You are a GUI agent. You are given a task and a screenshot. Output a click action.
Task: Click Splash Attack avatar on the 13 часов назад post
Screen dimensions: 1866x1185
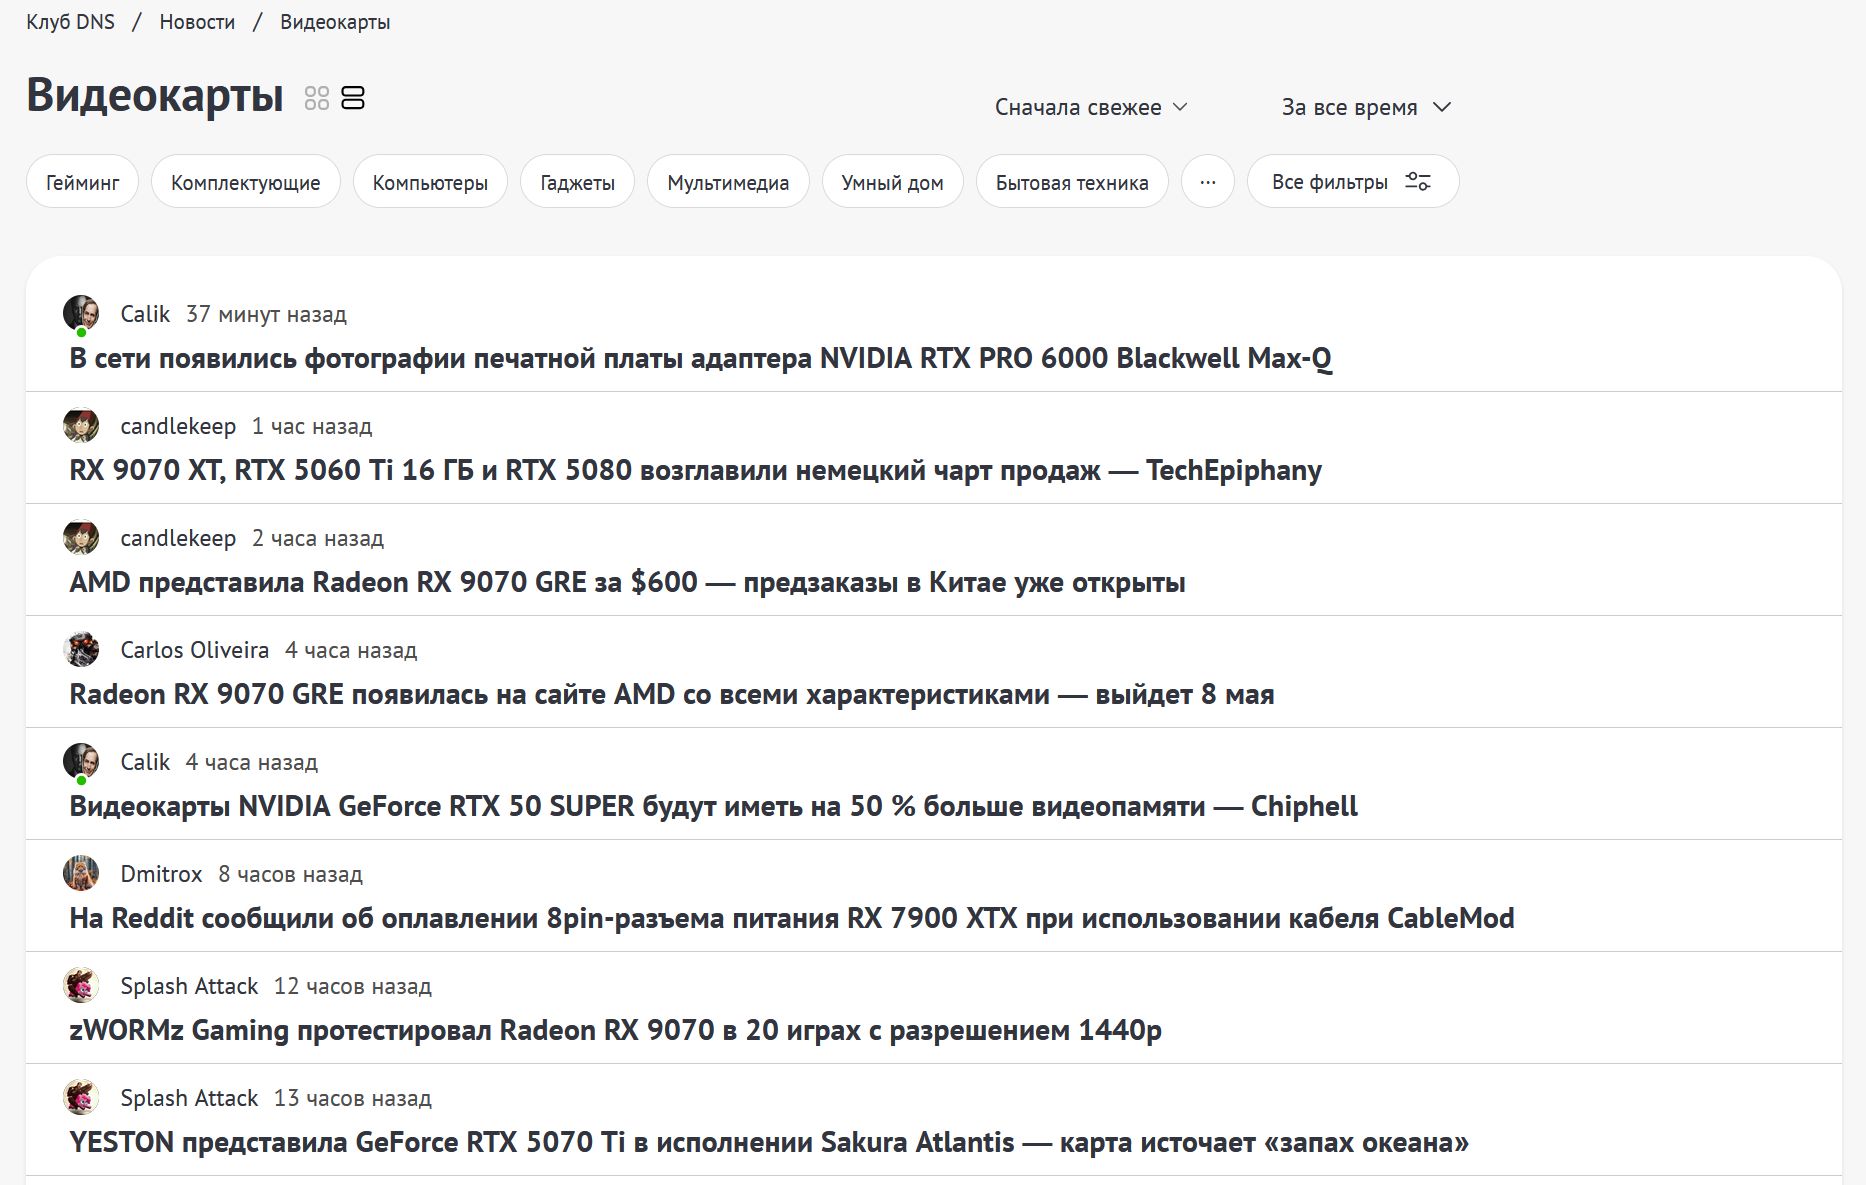[81, 1098]
